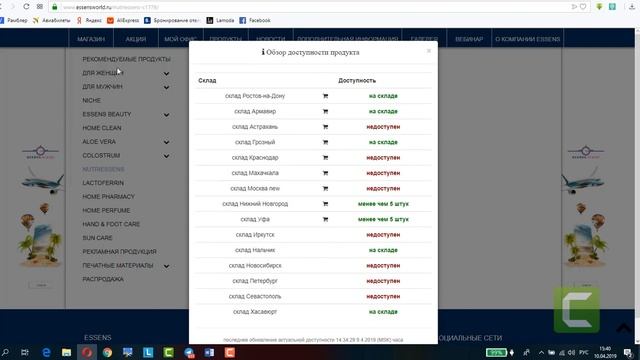Add to cart from склад Ростов-на-Дону
Image resolution: width=640 pixels, height=360 pixels.
click(x=325, y=96)
